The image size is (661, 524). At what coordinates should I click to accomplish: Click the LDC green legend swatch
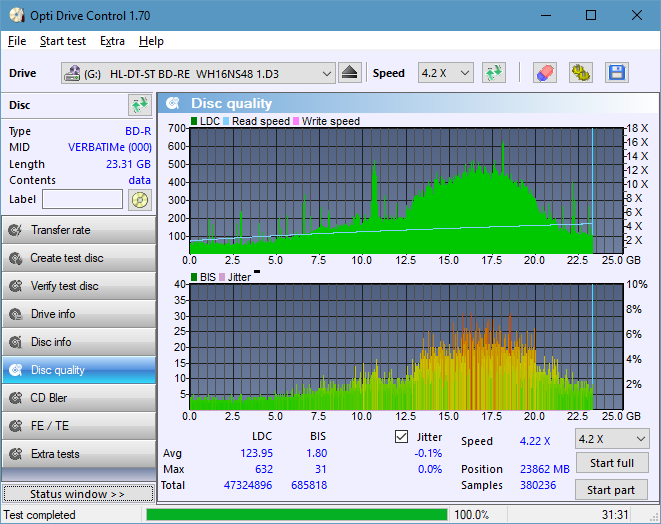tap(194, 121)
